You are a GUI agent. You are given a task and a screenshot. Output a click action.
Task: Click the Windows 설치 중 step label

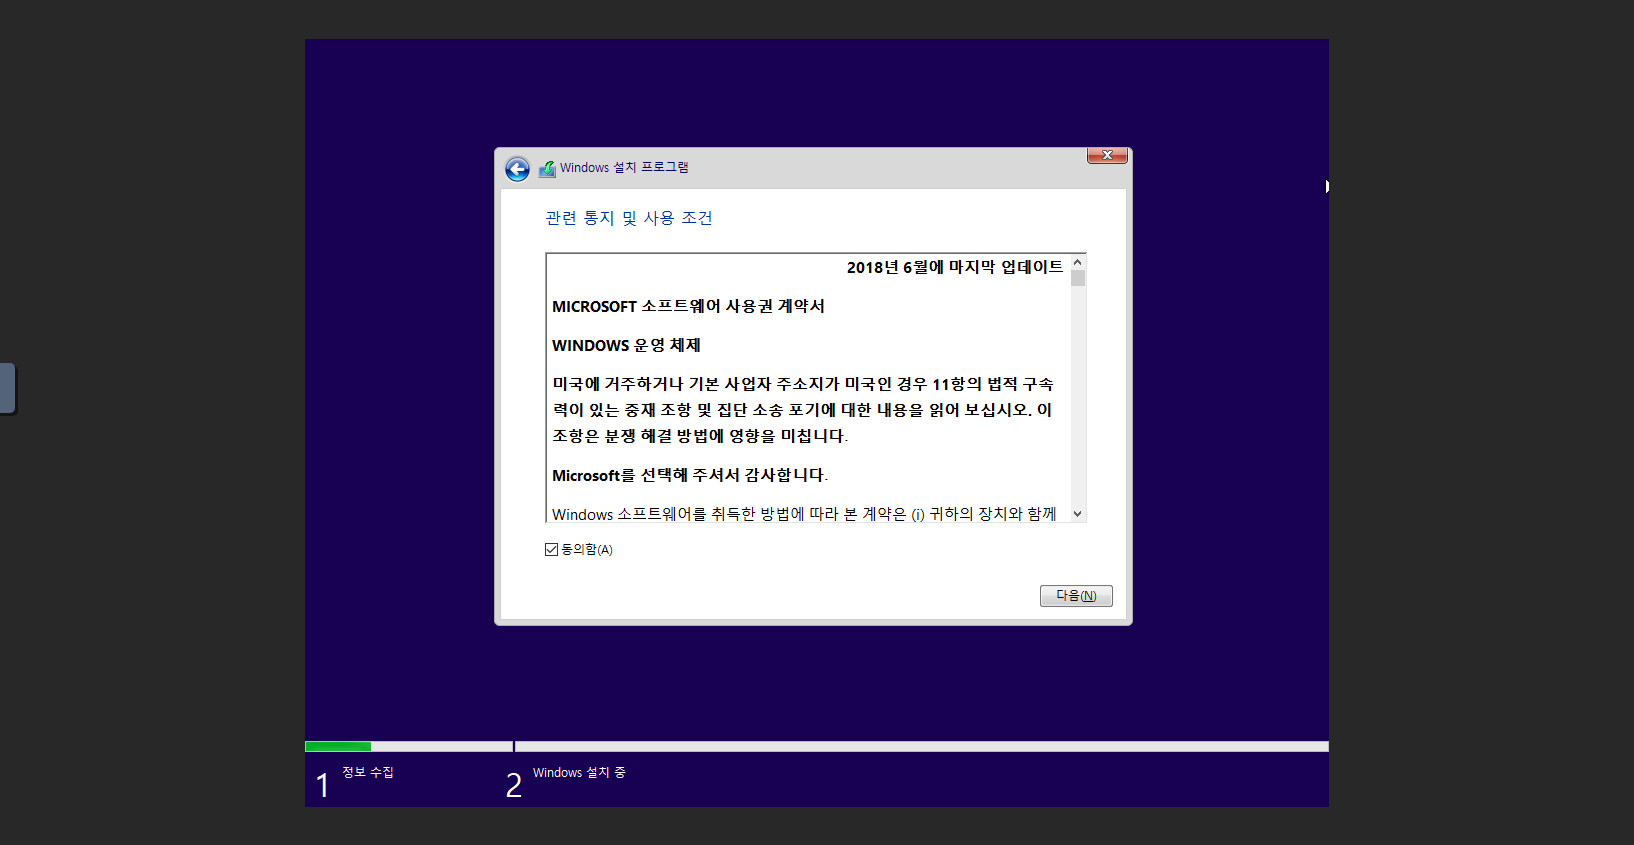pos(579,772)
